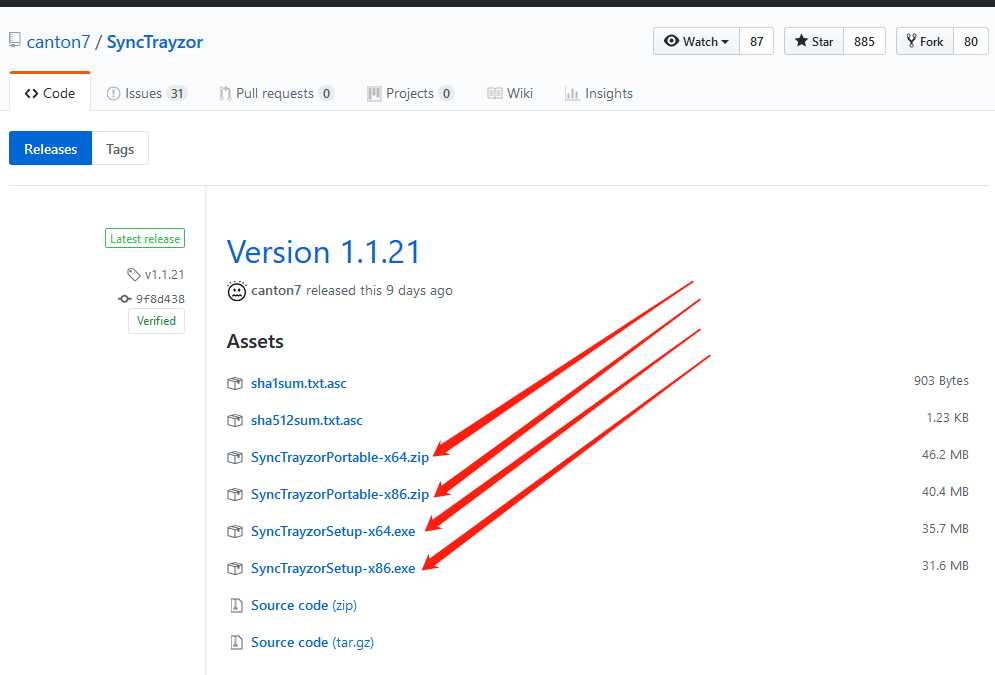Open the v1.1.21 tag link
Viewport: 995px width, 675px height.
click(164, 275)
